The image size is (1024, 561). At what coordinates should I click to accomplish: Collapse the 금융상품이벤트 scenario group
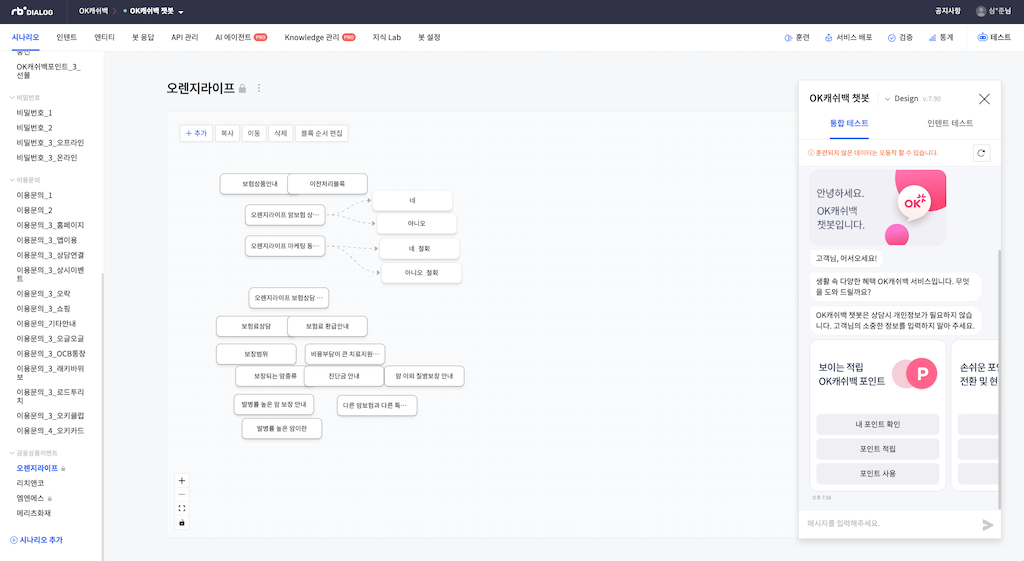click(12, 453)
